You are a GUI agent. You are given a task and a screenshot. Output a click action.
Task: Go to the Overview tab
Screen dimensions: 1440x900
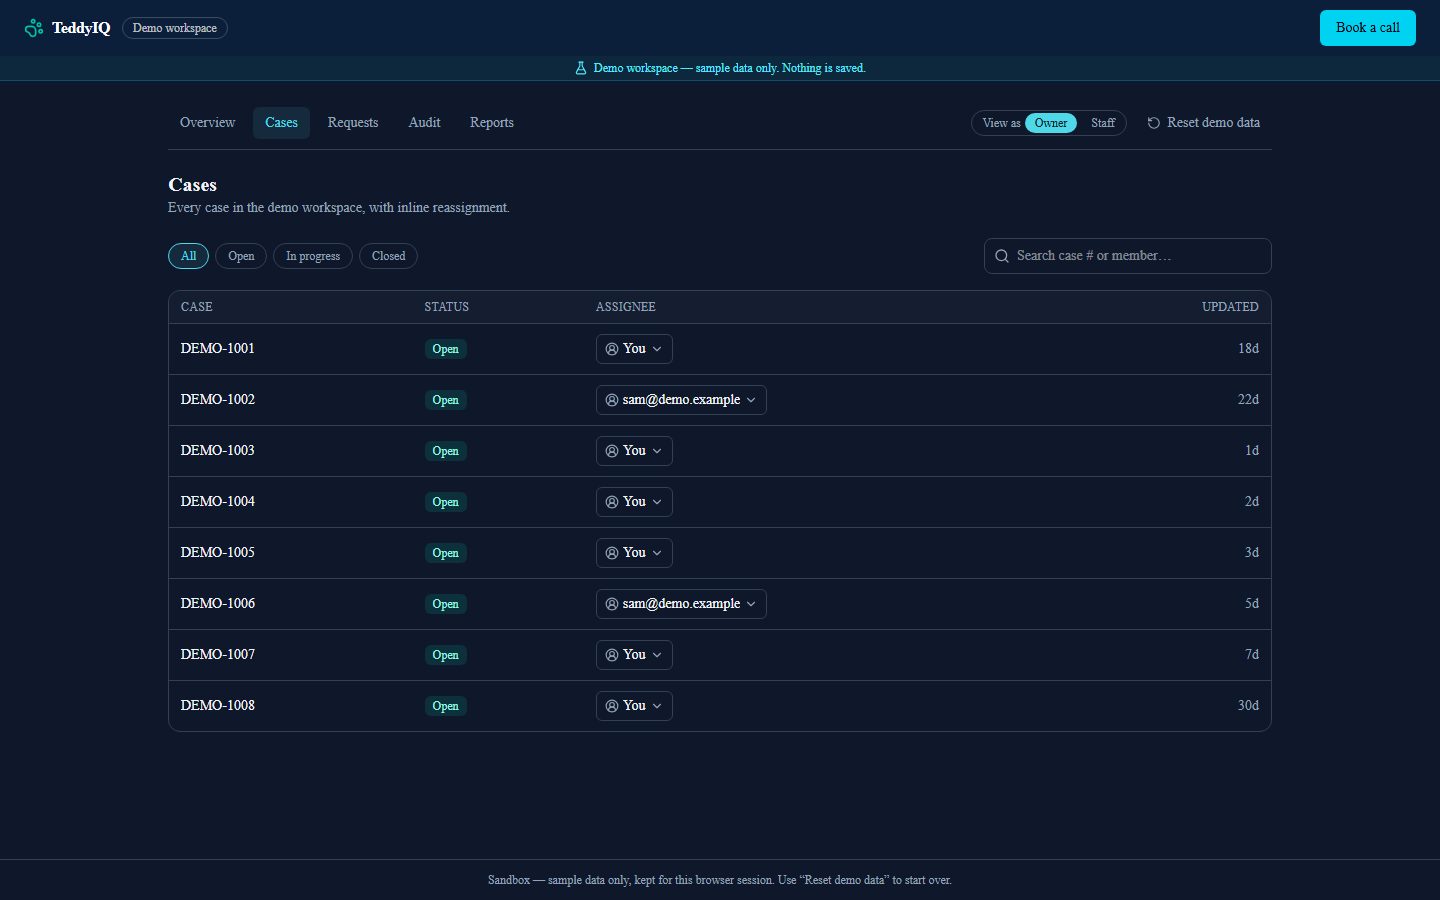[x=207, y=123]
